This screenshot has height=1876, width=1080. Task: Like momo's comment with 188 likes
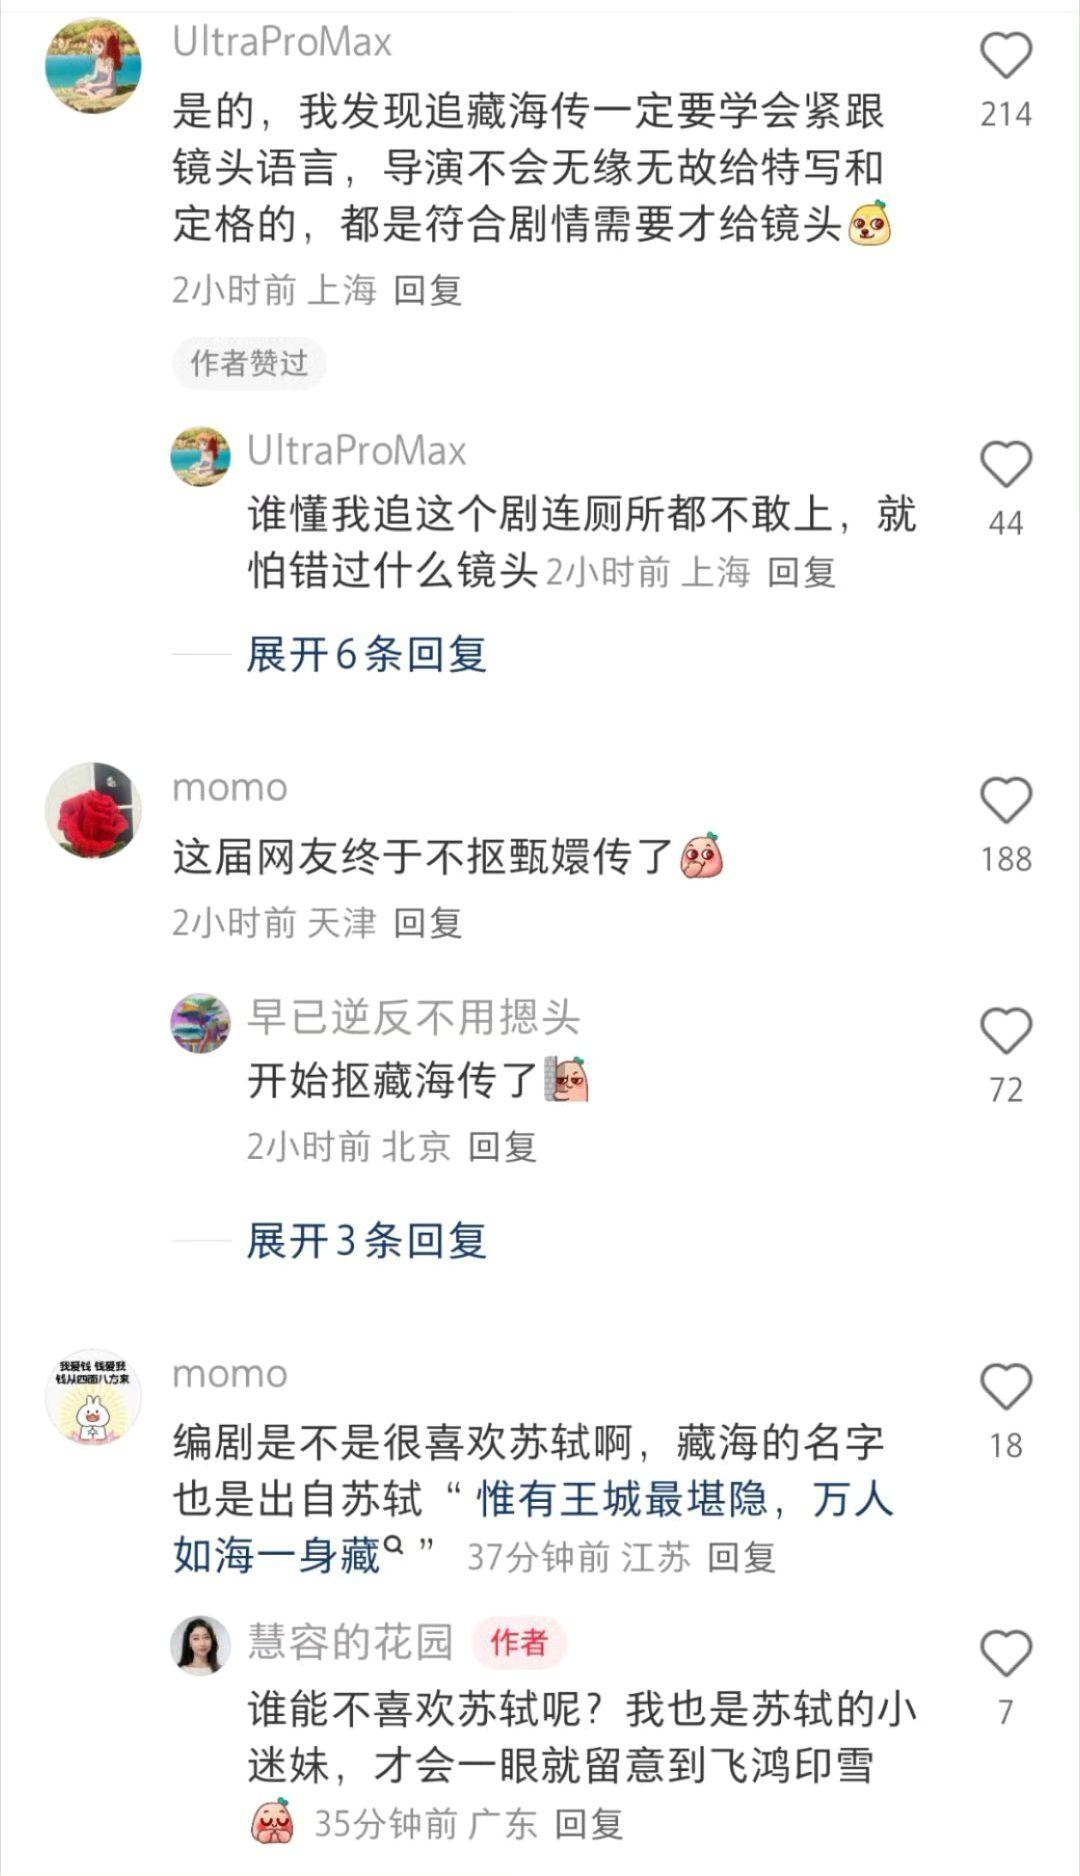coord(1005,800)
